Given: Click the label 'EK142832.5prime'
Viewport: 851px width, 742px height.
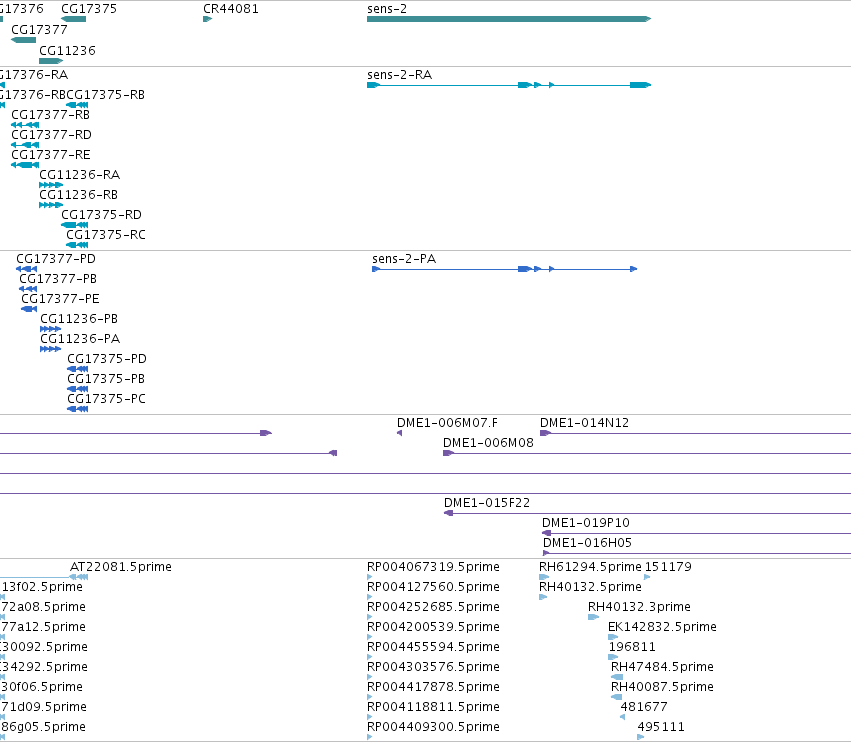Looking at the screenshot, I should pos(662,627).
